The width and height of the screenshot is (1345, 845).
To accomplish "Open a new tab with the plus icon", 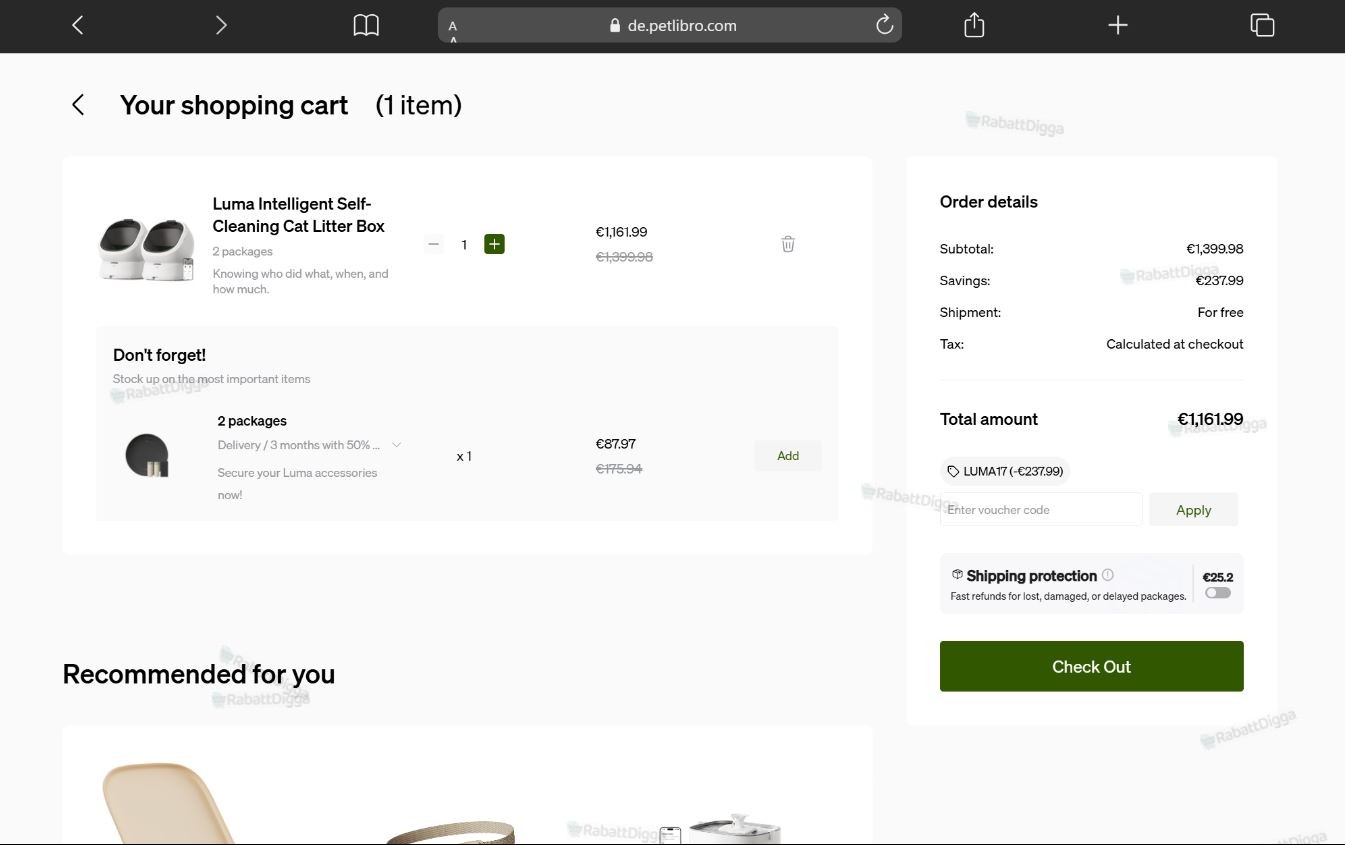I will [1118, 25].
